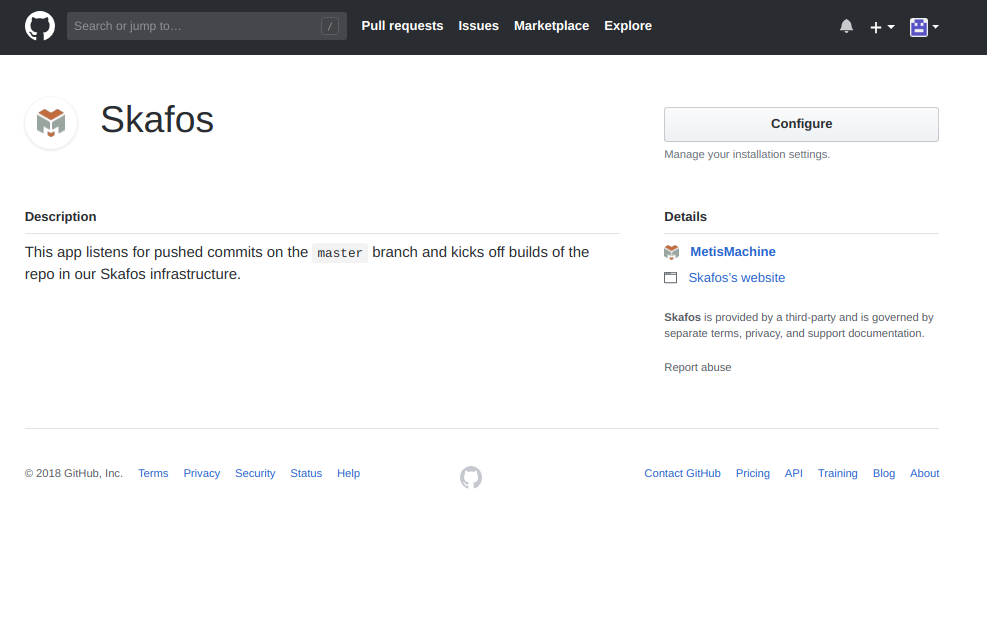Visit Skafos's website link
The height and width of the screenshot is (635, 987).
tap(736, 278)
